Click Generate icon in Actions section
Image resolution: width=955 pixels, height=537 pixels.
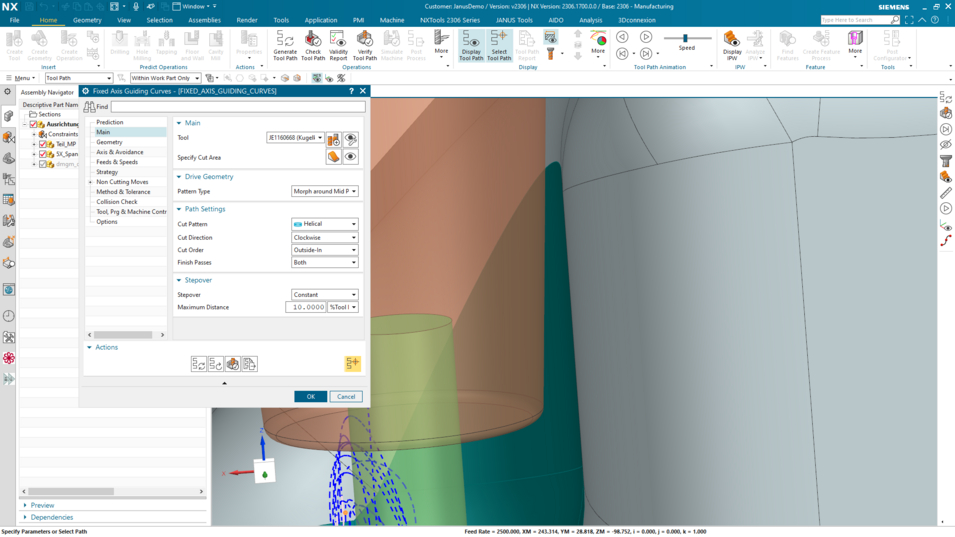click(199, 364)
